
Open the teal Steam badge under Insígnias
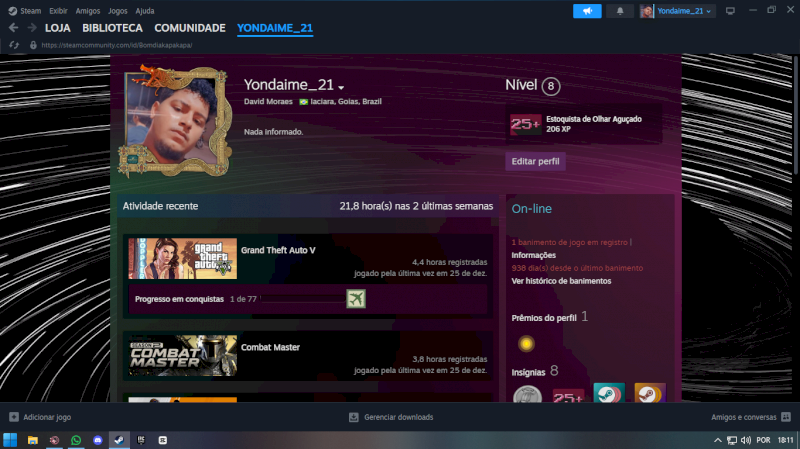pyautogui.click(x=609, y=392)
